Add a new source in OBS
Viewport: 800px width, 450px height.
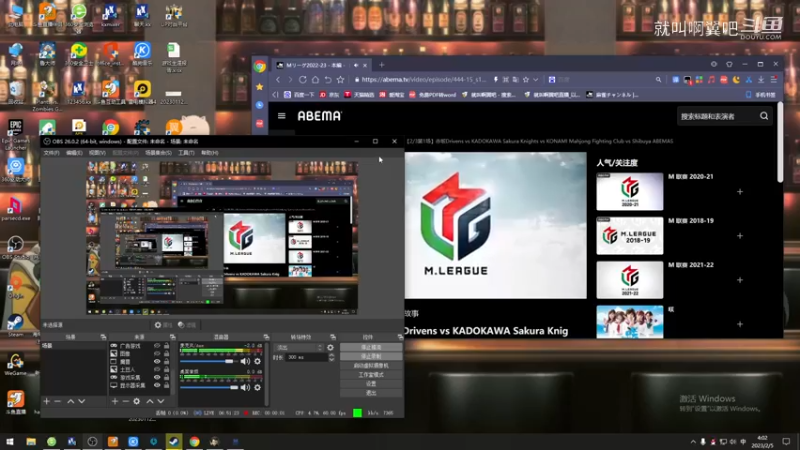(x=115, y=402)
